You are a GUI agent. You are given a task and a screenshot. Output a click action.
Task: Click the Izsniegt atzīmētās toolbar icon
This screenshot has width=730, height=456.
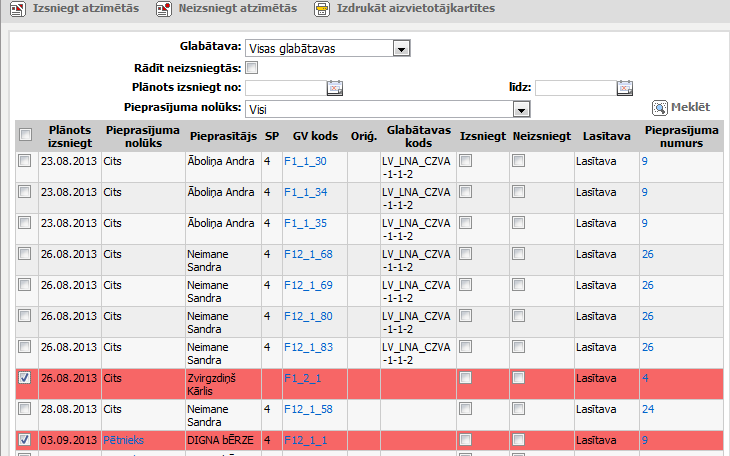tap(17, 9)
